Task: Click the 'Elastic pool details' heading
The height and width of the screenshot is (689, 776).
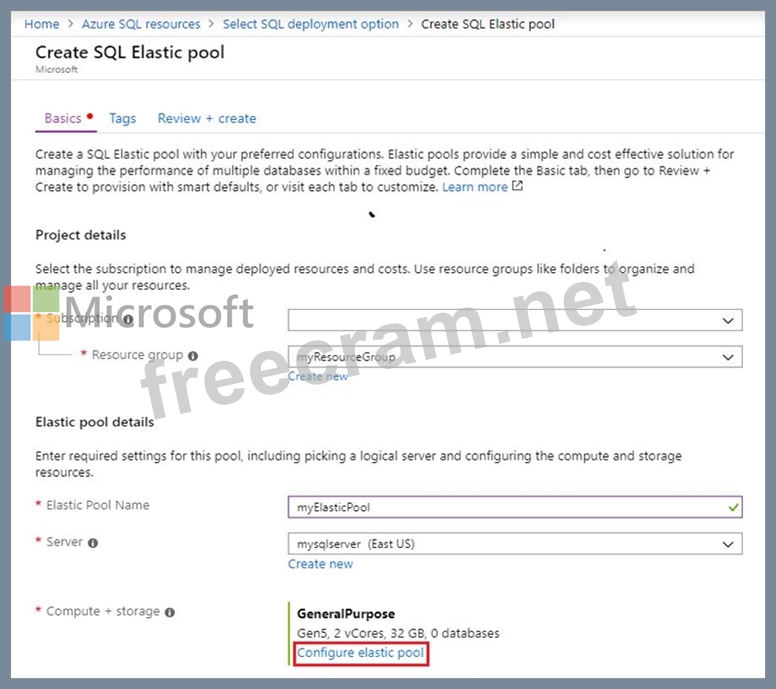Action: pyautogui.click(x=95, y=422)
